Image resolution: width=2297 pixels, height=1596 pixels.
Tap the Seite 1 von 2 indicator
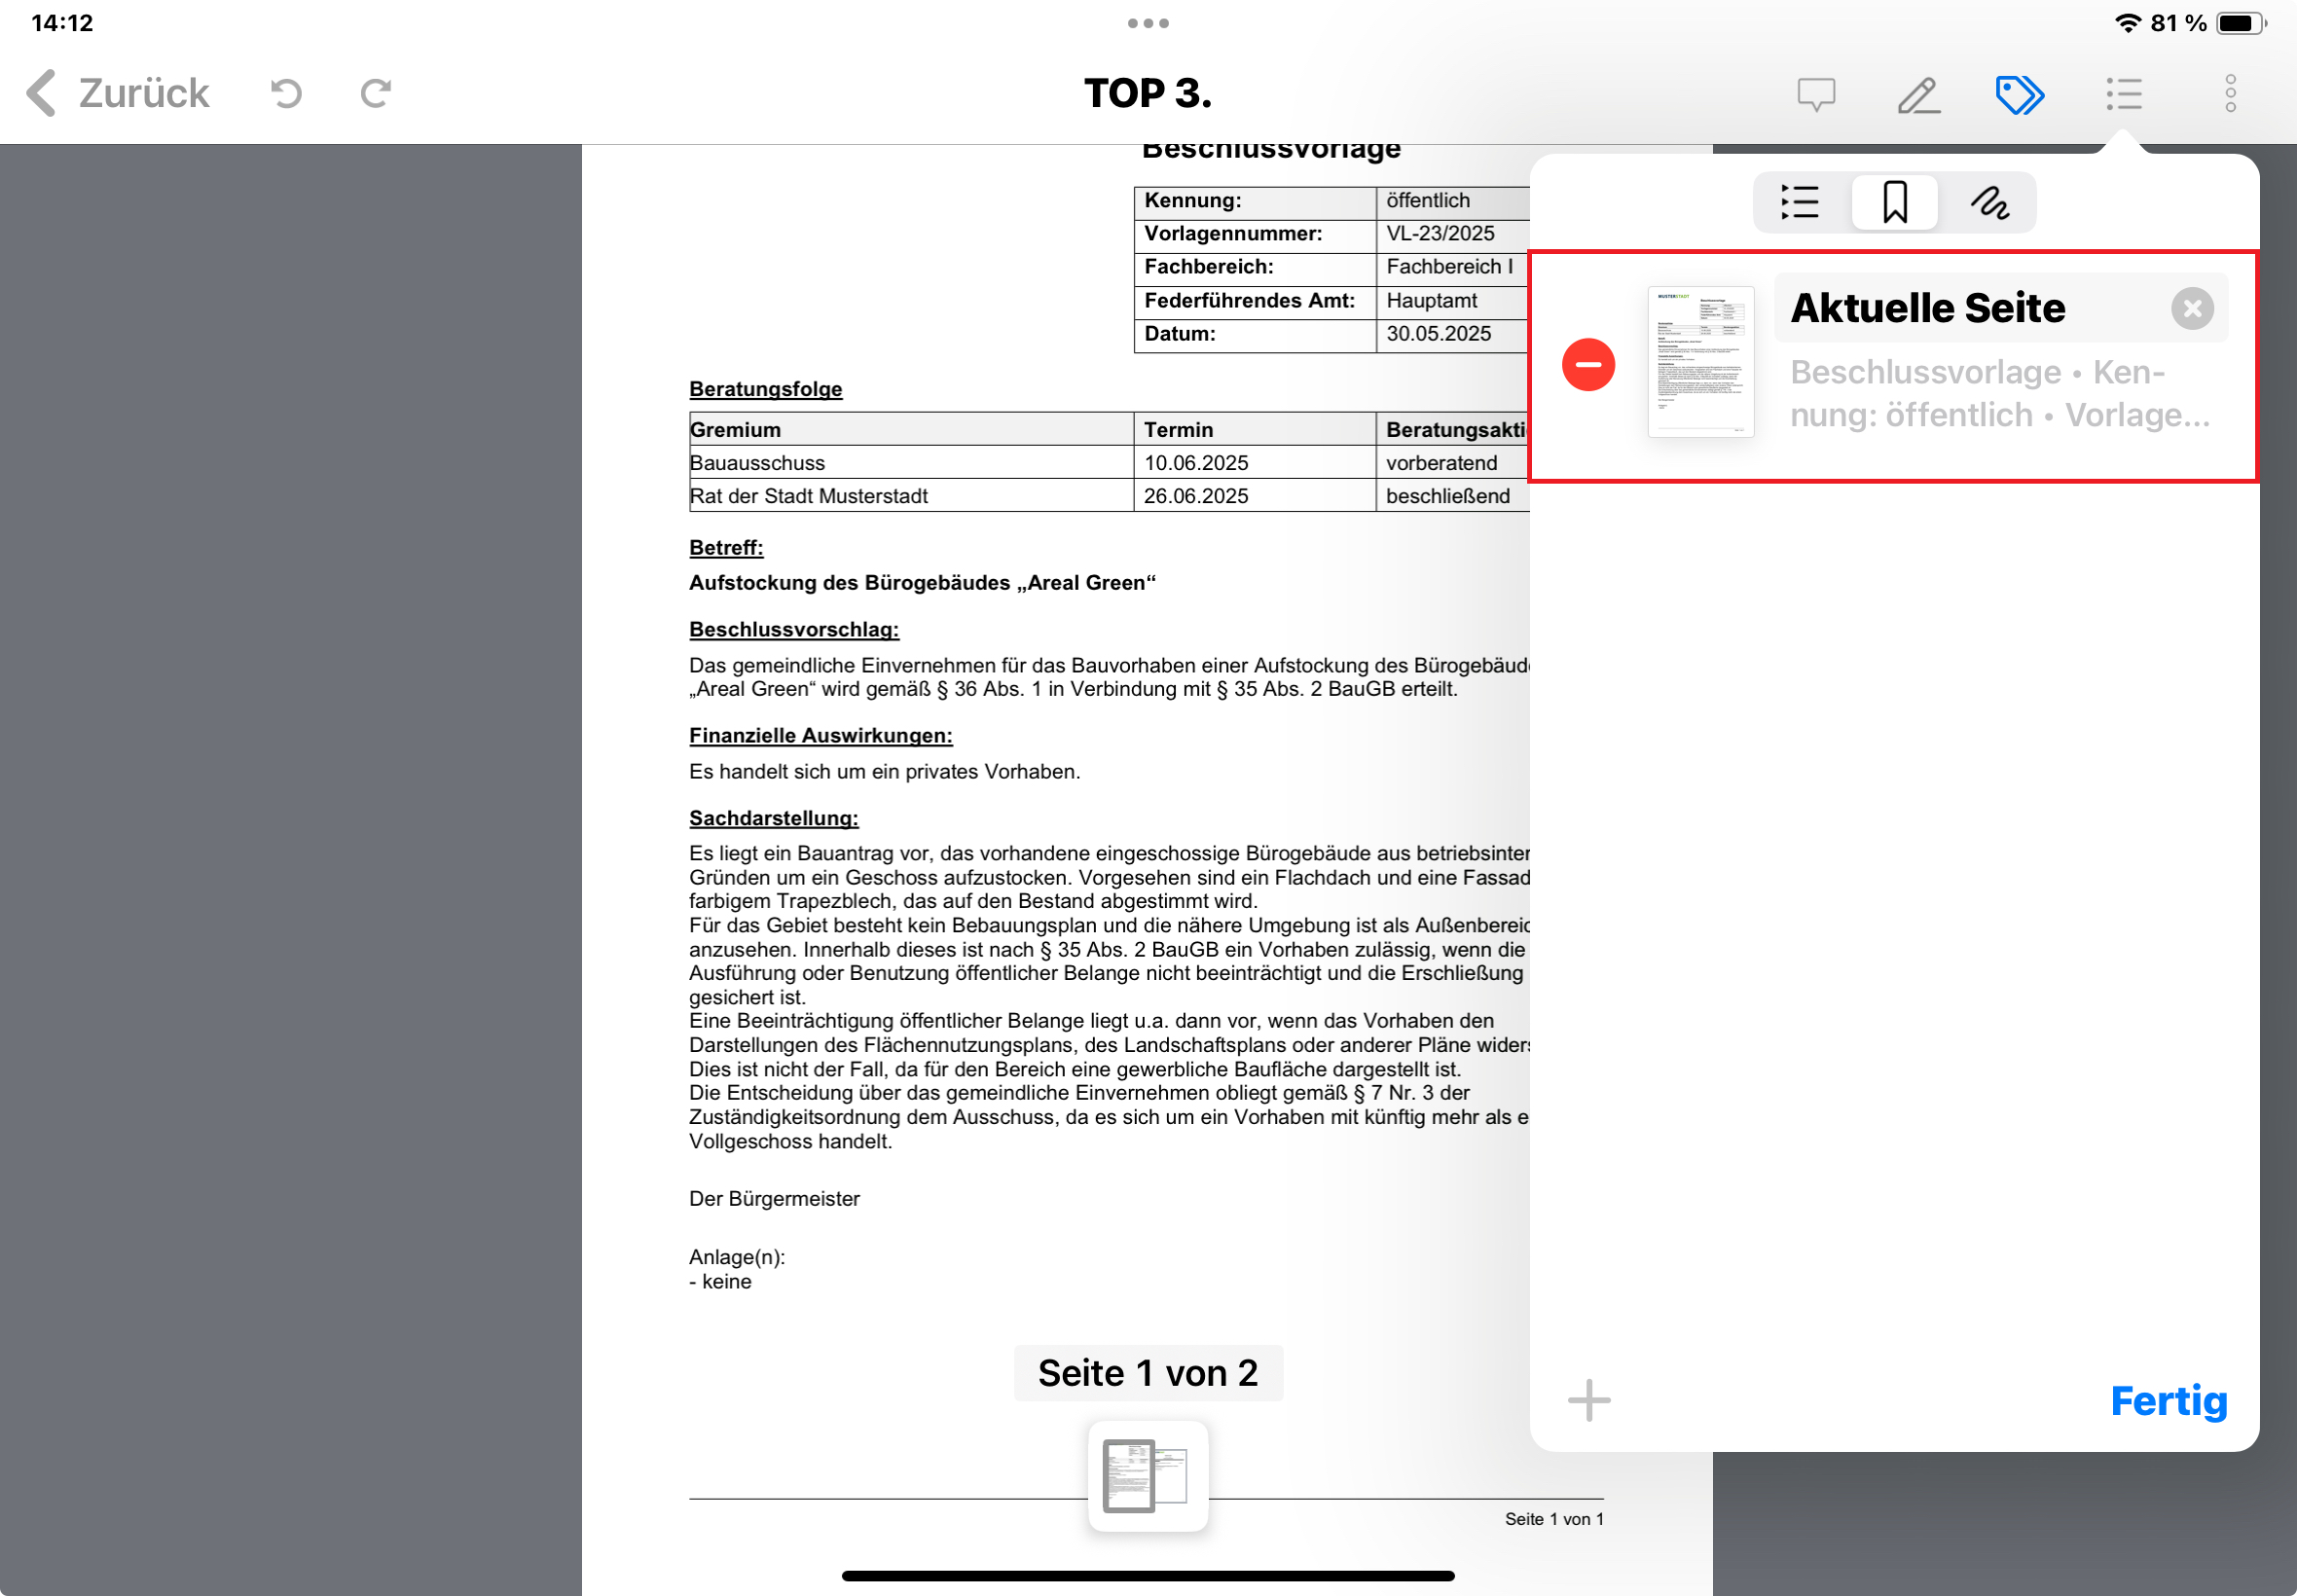point(1147,1373)
